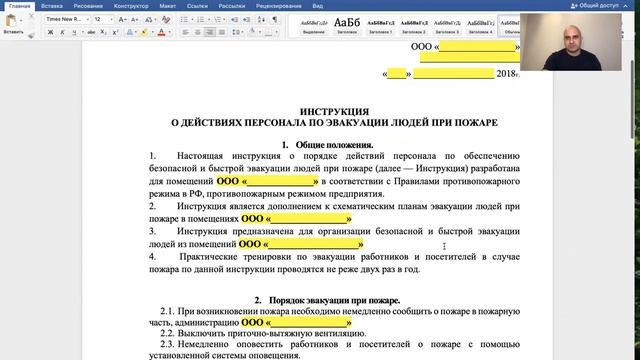Click the Increase Indent icon
The height and width of the screenshot is (360, 640).
247,20
